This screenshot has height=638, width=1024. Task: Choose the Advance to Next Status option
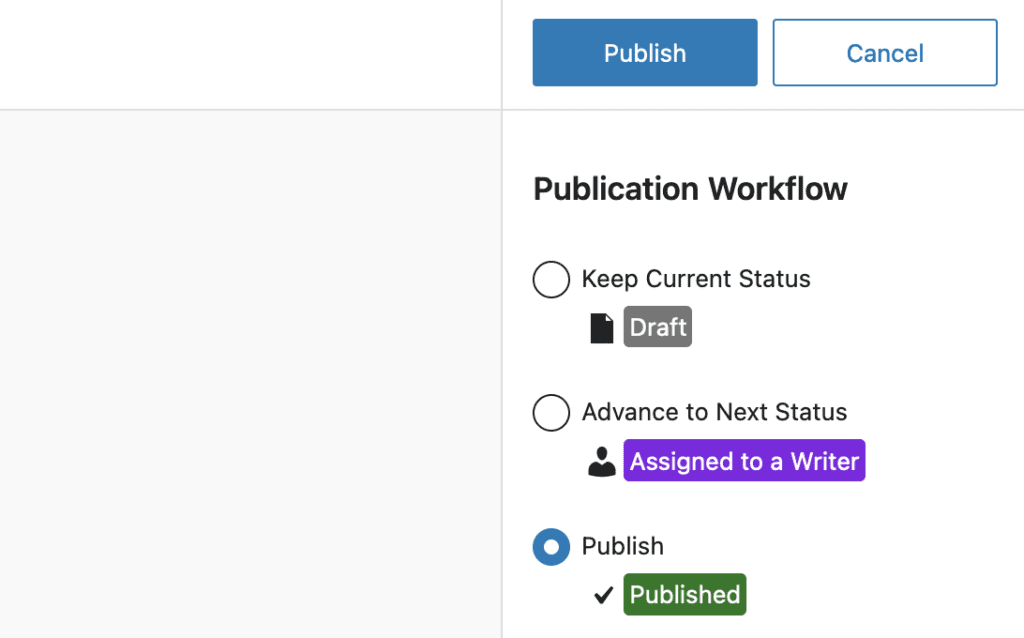point(551,413)
